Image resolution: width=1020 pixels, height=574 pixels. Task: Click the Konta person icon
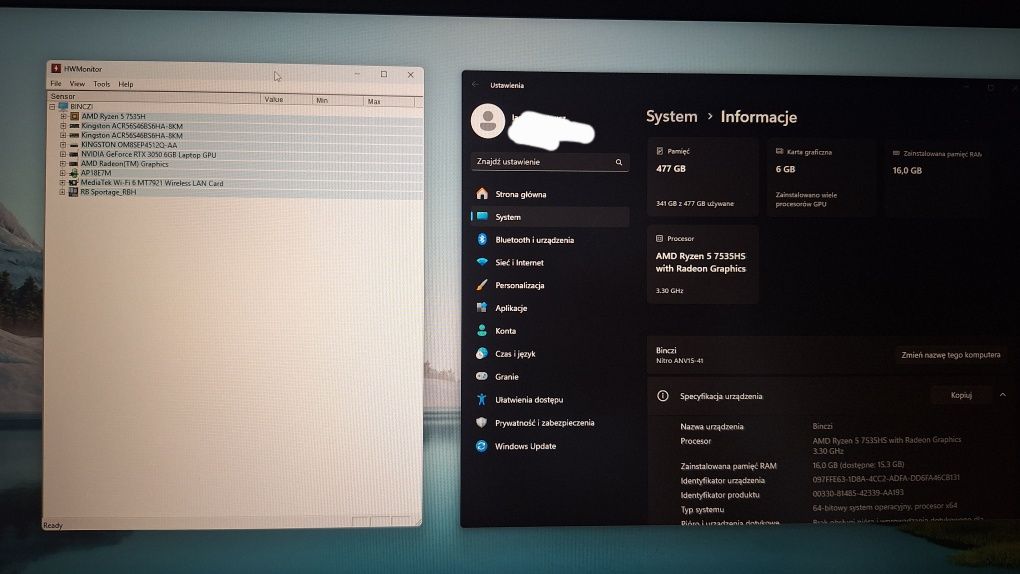(x=482, y=330)
